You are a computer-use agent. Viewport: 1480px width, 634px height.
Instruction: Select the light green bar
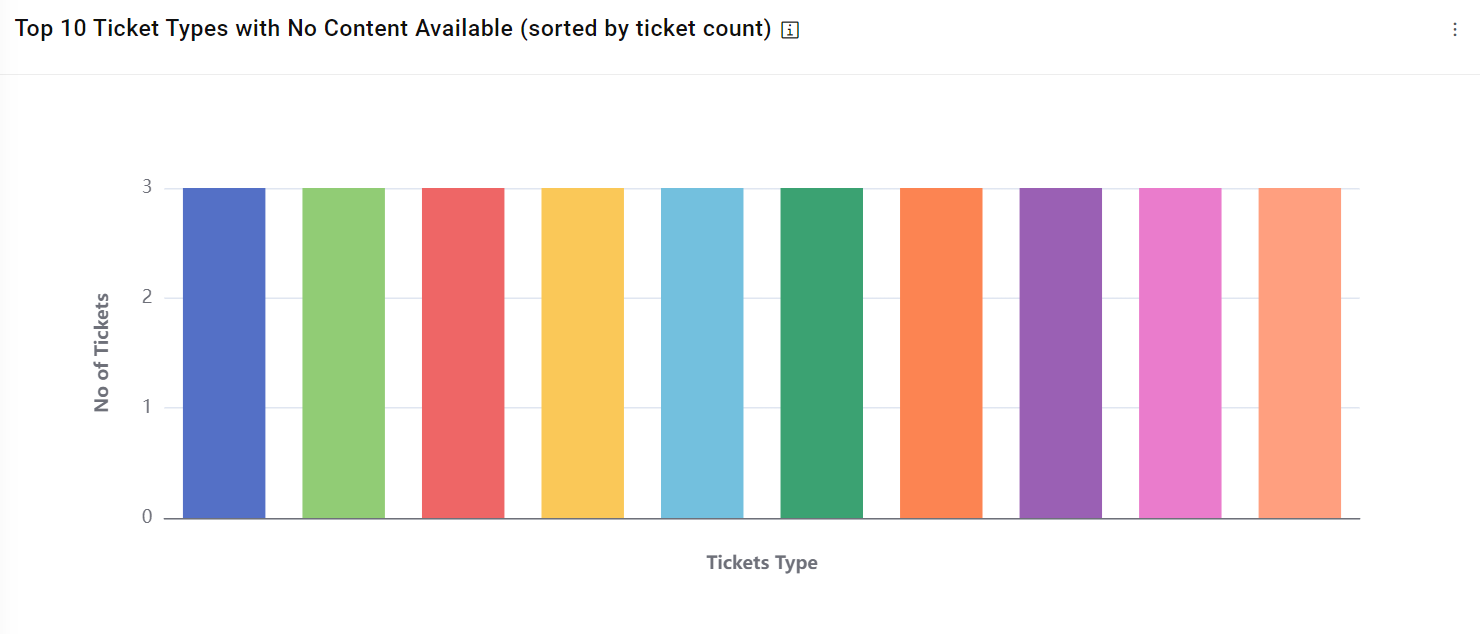[x=343, y=353]
